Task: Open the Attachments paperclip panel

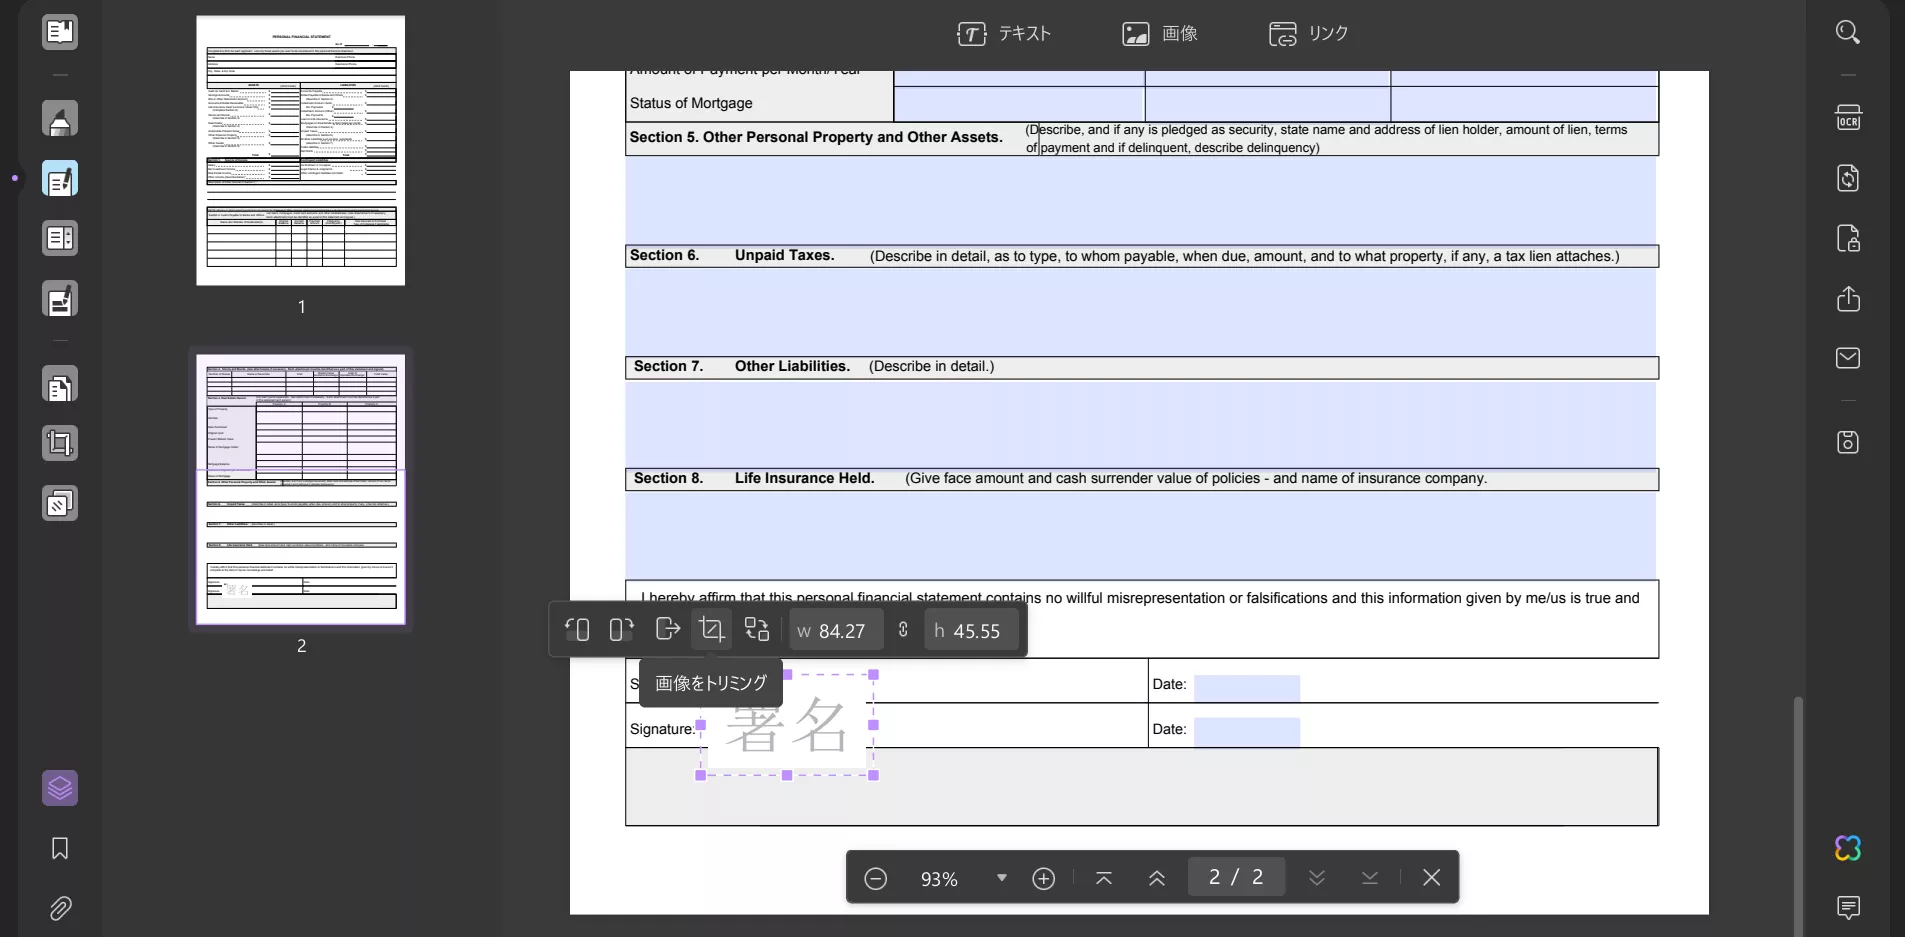Action: 60,908
